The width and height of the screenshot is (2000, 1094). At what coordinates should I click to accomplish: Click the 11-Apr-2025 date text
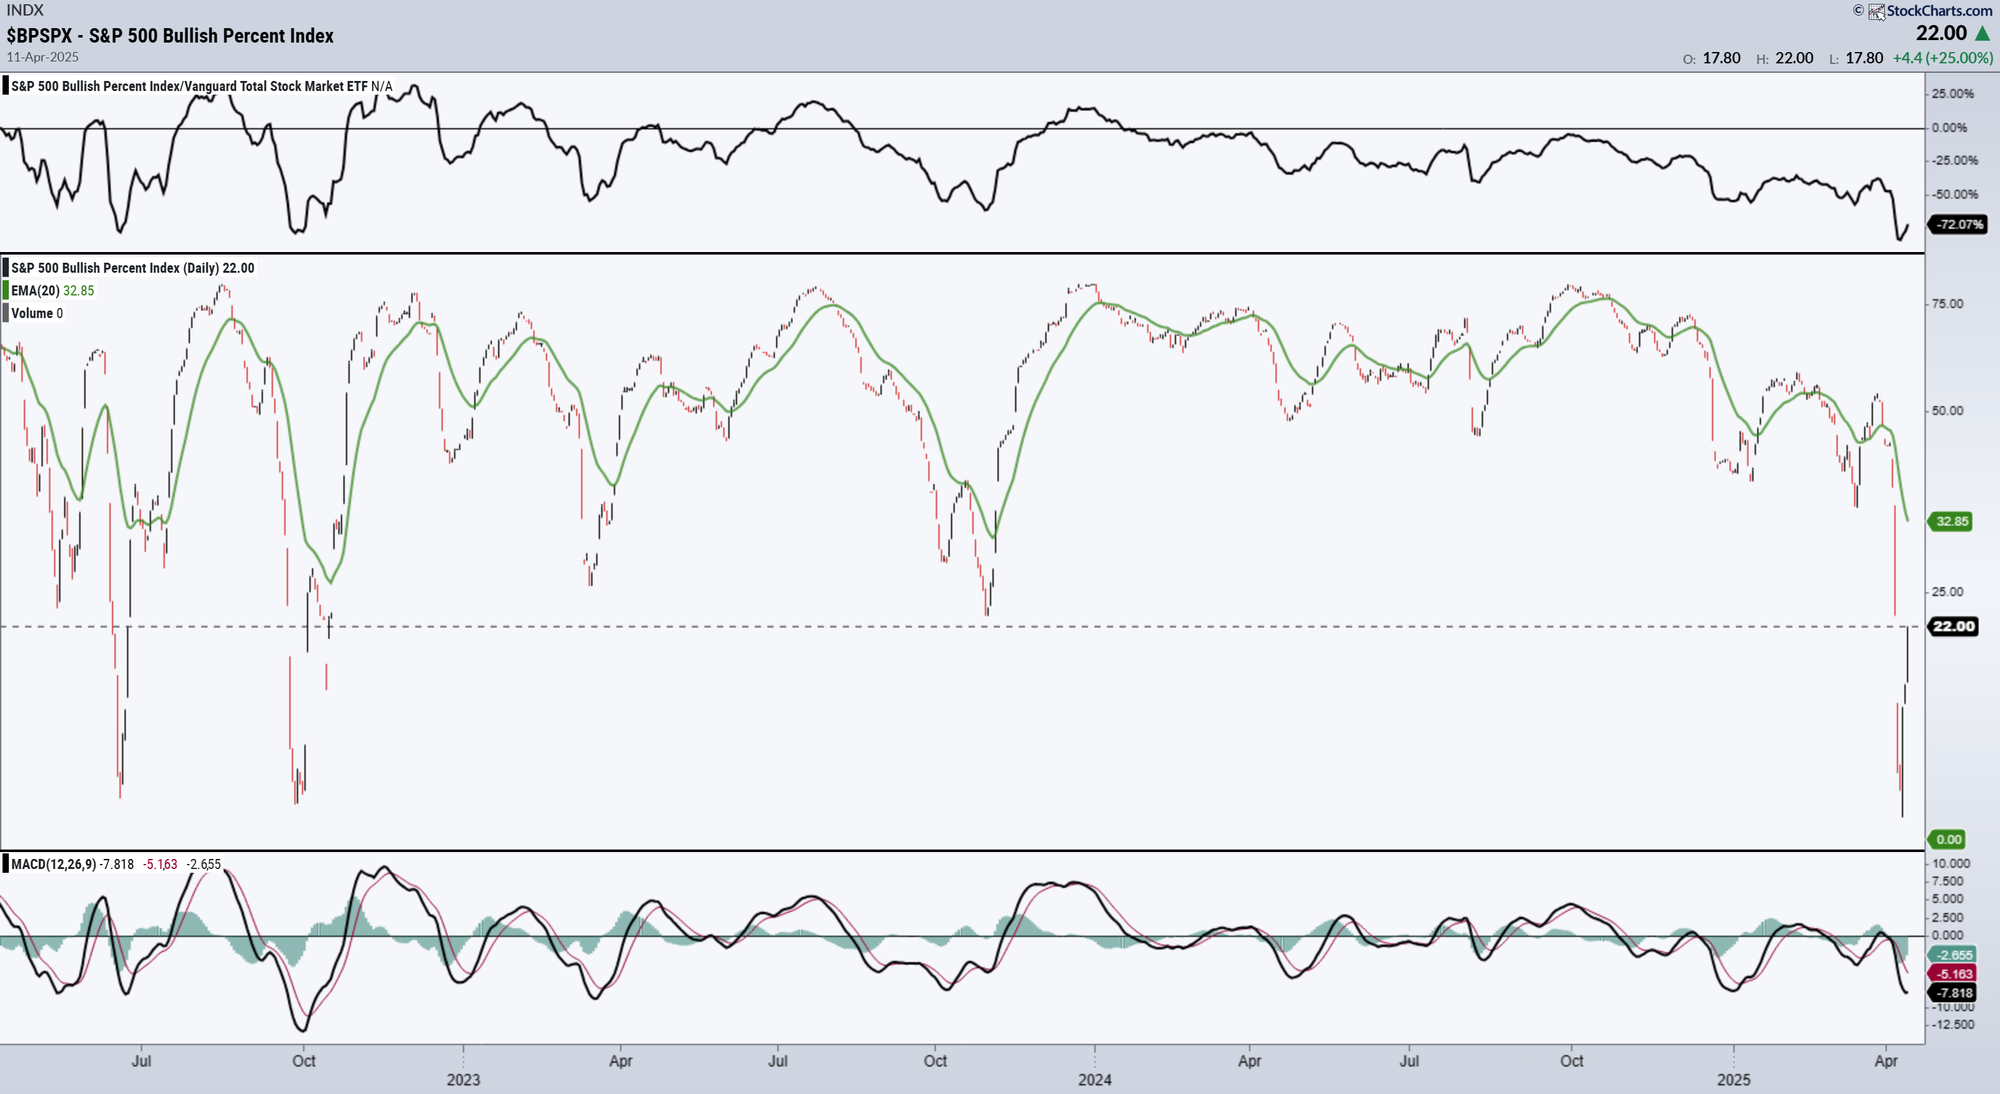click(42, 57)
